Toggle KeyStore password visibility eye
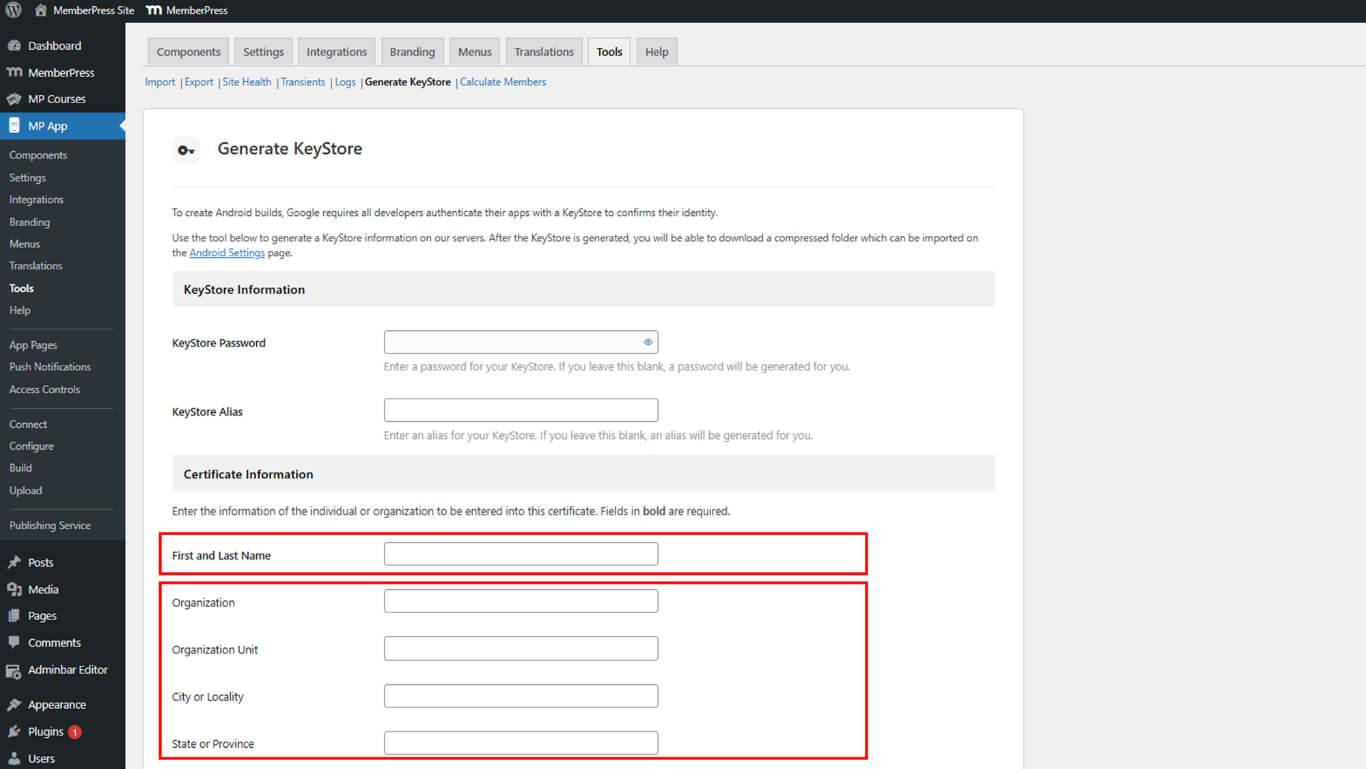This screenshot has height=769, width=1366. click(648, 342)
